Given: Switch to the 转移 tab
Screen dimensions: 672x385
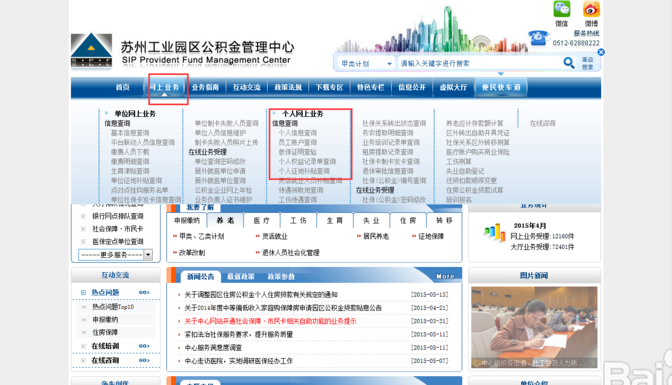Looking at the screenshot, I should [444, 220].
